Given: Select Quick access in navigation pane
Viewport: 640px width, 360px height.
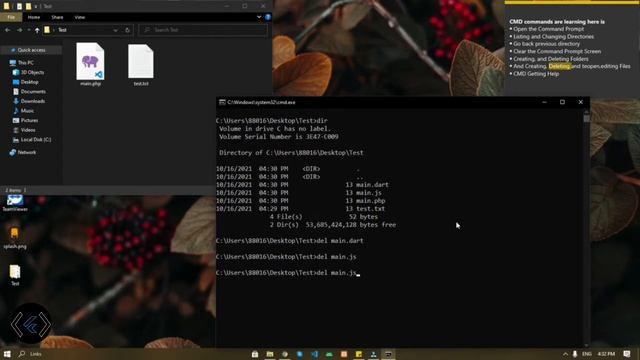Looking at the screenshot, I should click(x=31, y=50).
